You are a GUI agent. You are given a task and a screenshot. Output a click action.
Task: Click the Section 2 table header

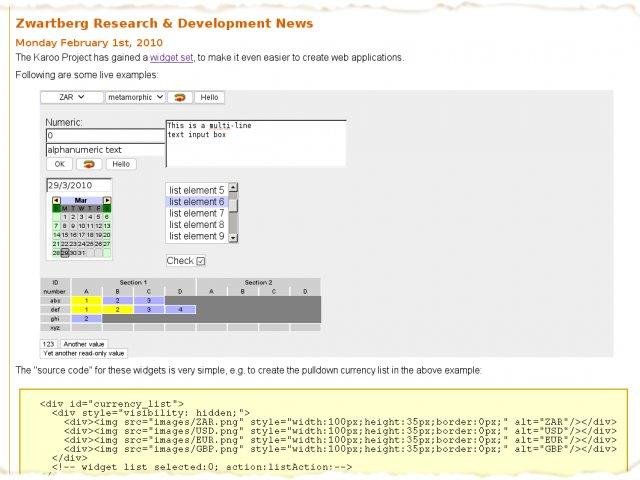(258, 282)
